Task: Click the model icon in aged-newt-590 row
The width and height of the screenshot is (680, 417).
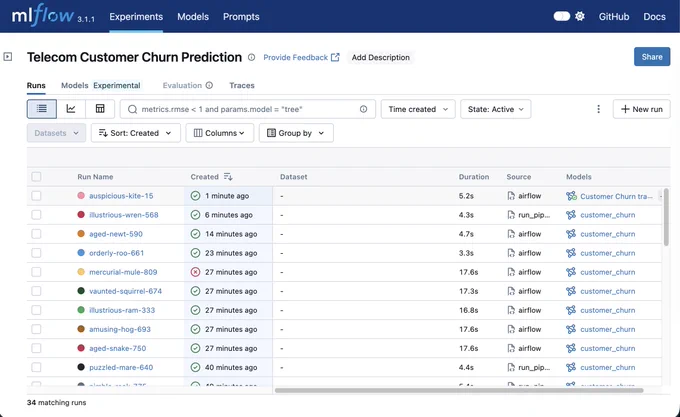Action: [x=571, y=234]
